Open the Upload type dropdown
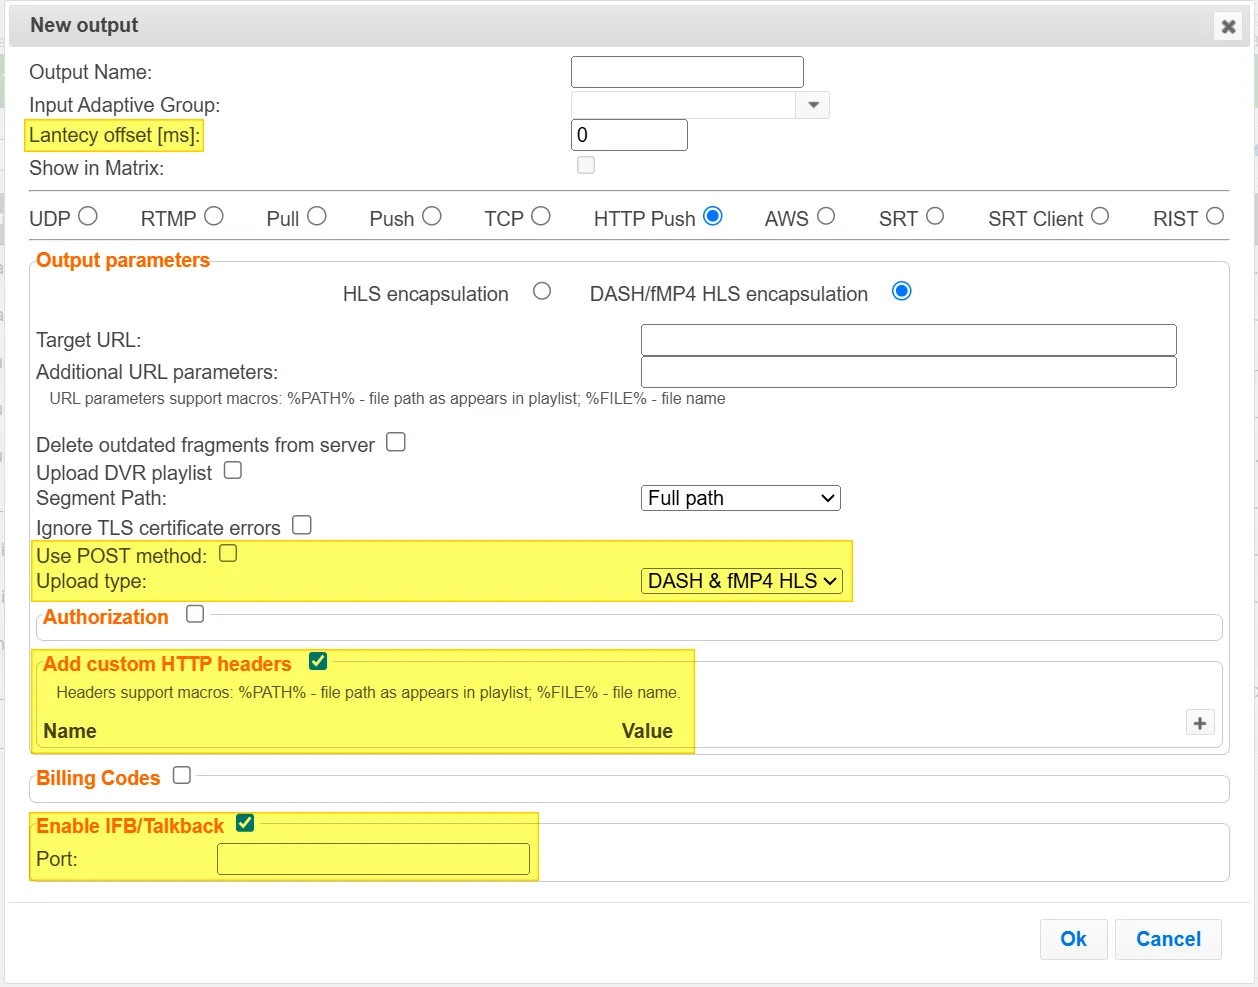 (x=742, y=581)
